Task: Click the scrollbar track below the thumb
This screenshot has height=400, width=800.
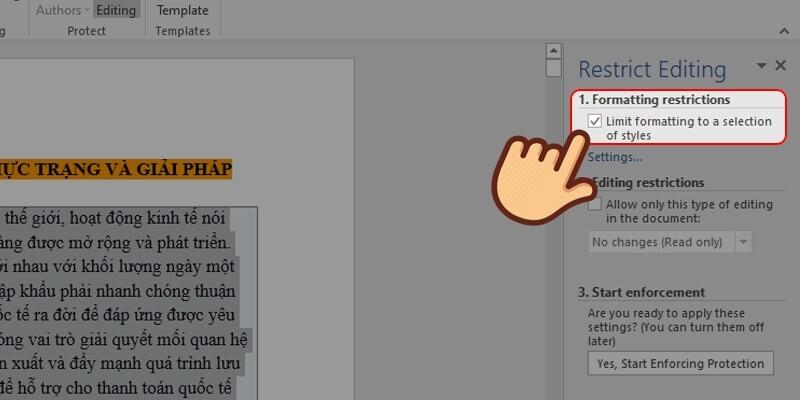Action: click(x=553, y=250)
